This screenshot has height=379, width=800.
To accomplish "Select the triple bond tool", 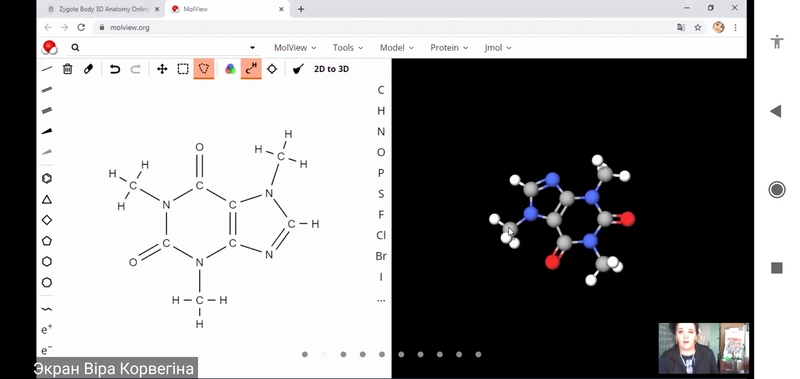I will 47,110.
